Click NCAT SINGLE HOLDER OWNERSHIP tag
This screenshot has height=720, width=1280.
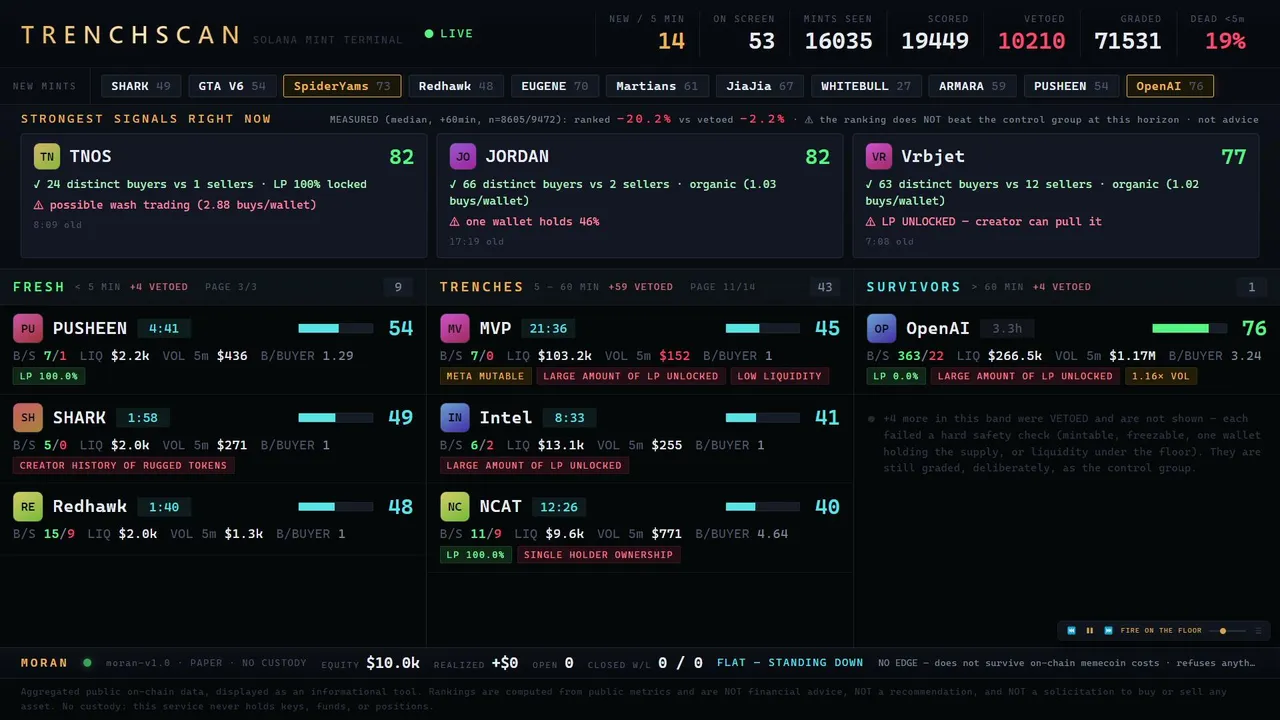[598, 555]
